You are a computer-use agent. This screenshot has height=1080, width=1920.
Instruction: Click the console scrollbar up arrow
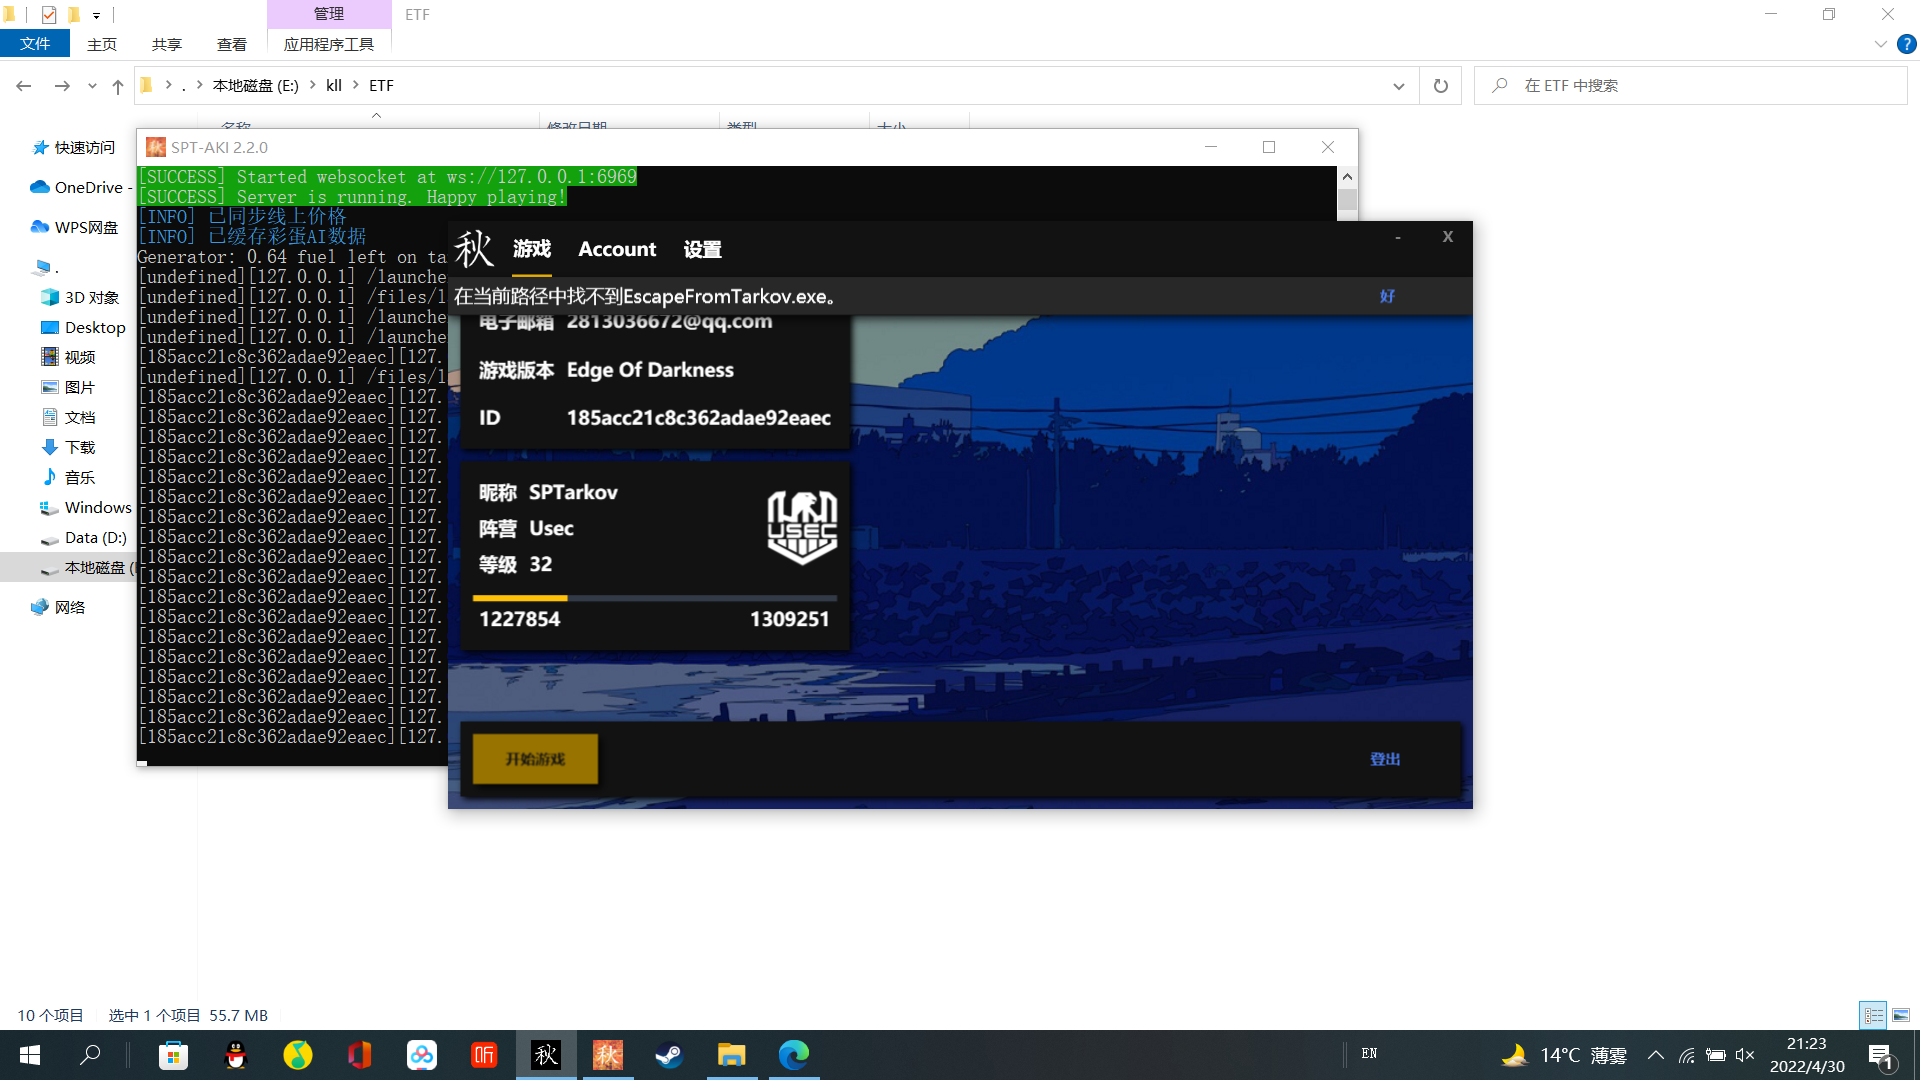1347,176
